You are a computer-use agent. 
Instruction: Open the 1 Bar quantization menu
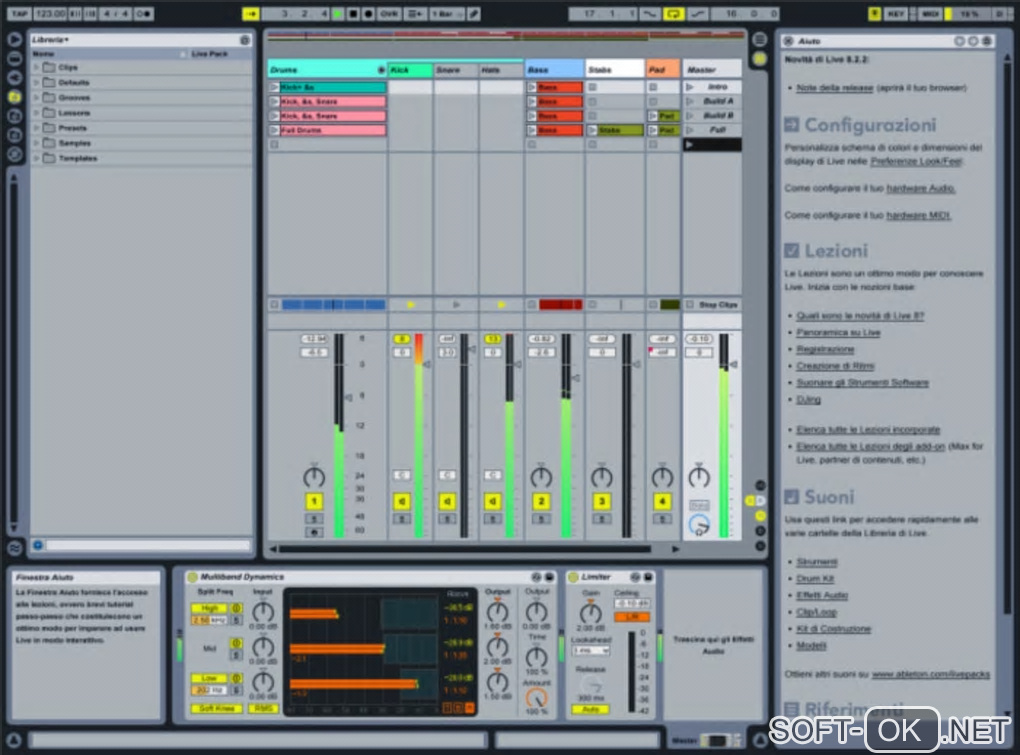446,13
